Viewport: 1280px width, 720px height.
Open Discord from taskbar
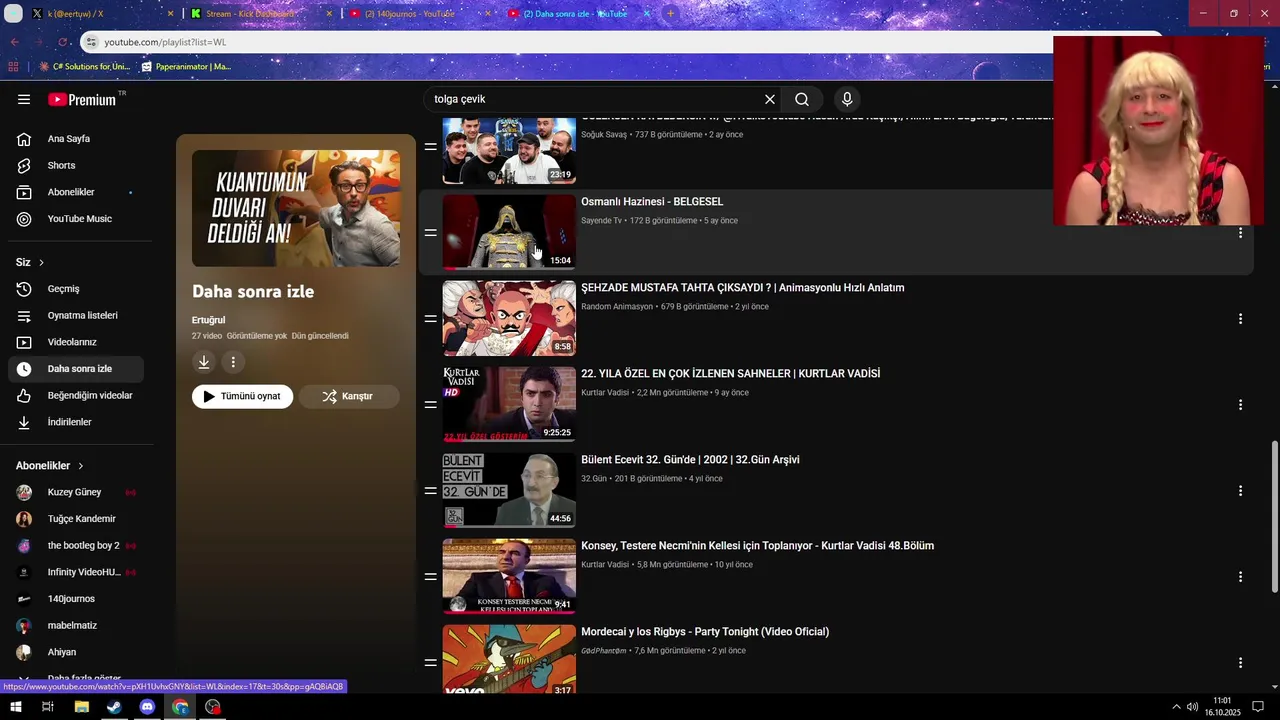click(x=147, y=707)
